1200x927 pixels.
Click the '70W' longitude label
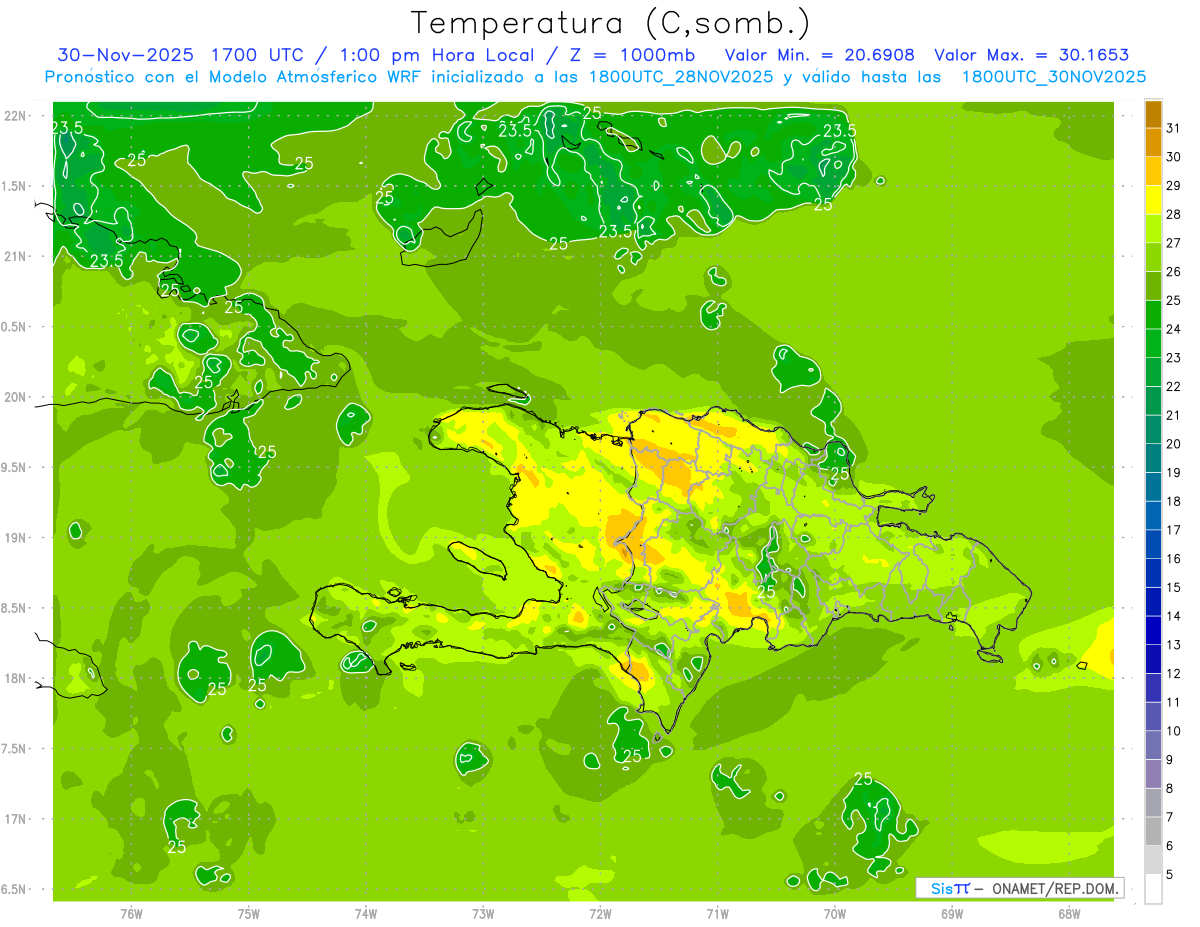coord(835,913)
